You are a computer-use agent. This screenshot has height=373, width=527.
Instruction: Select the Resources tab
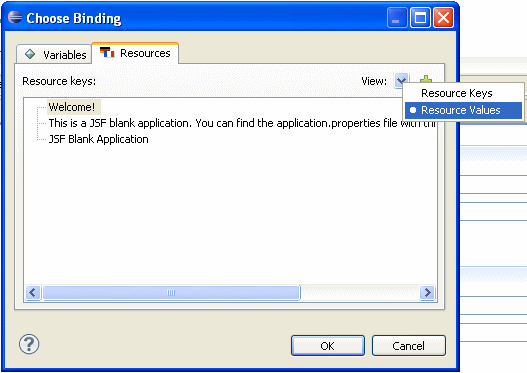(x=135, y=53)
